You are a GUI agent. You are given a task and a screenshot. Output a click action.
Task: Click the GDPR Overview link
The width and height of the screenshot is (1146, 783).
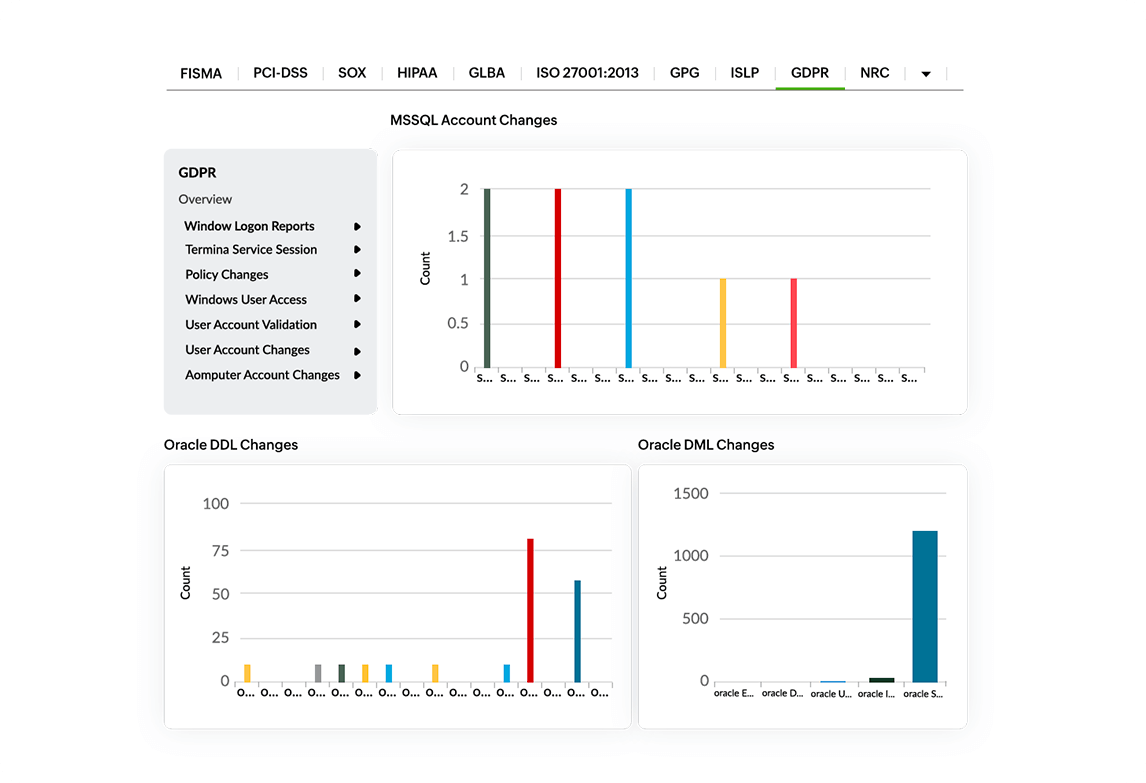pos(205,200)
